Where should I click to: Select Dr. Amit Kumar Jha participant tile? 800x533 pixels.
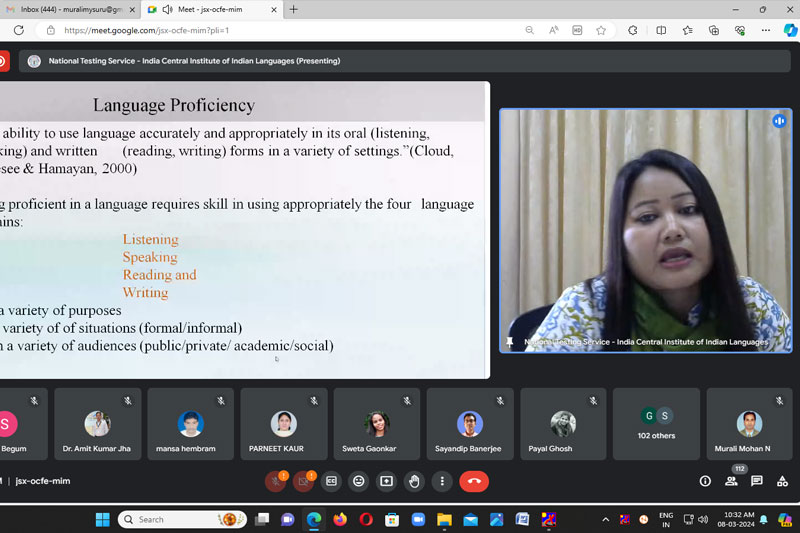[x=97, y=424]
